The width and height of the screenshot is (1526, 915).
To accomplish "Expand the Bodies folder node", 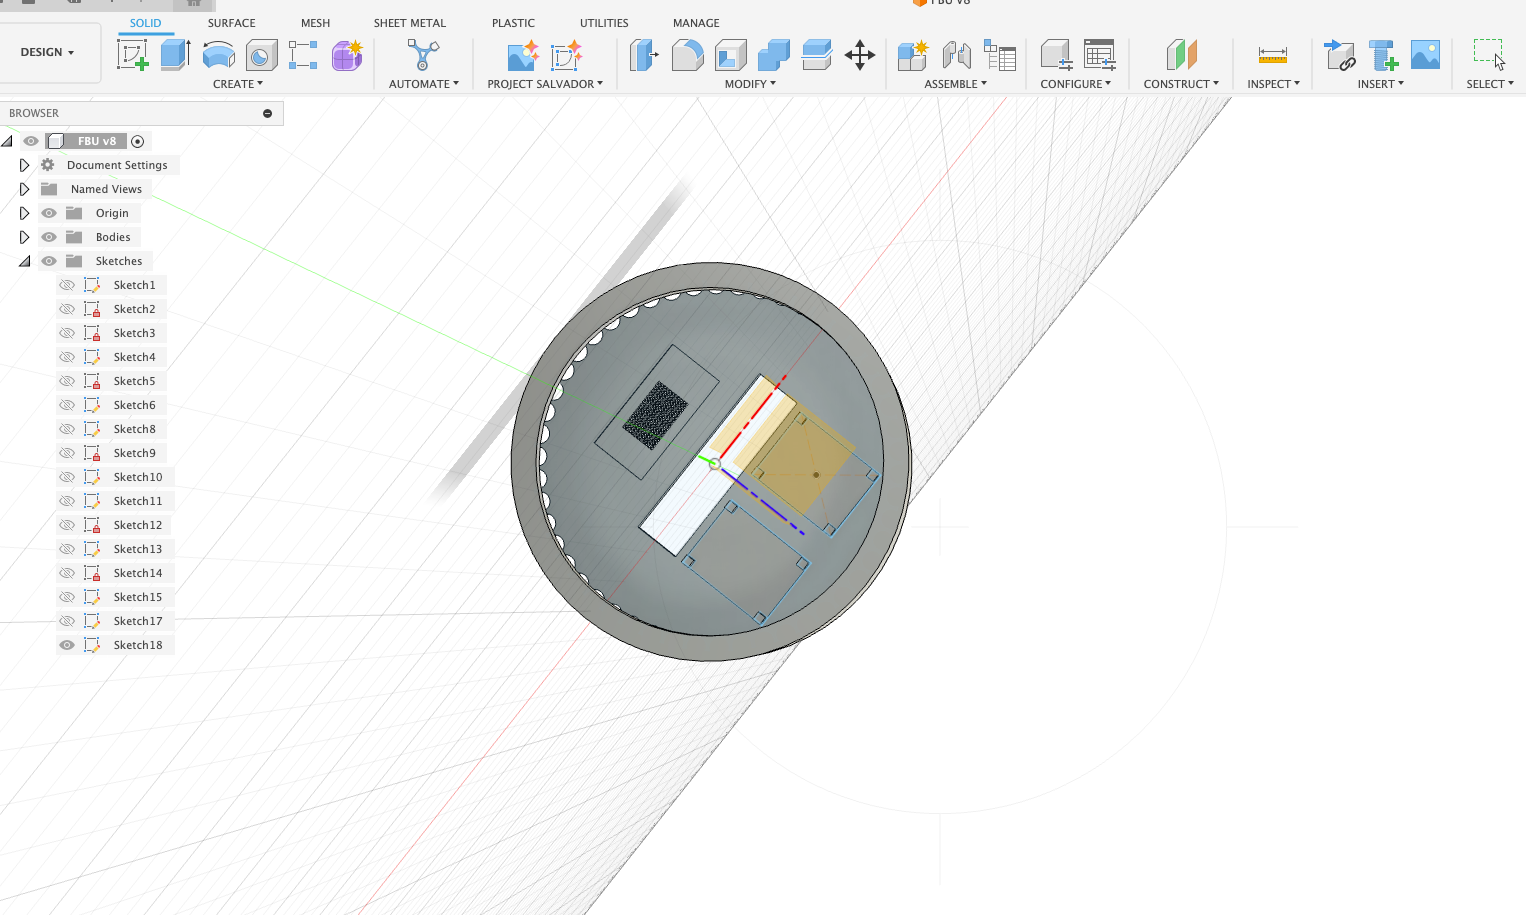I will (24, 237).
